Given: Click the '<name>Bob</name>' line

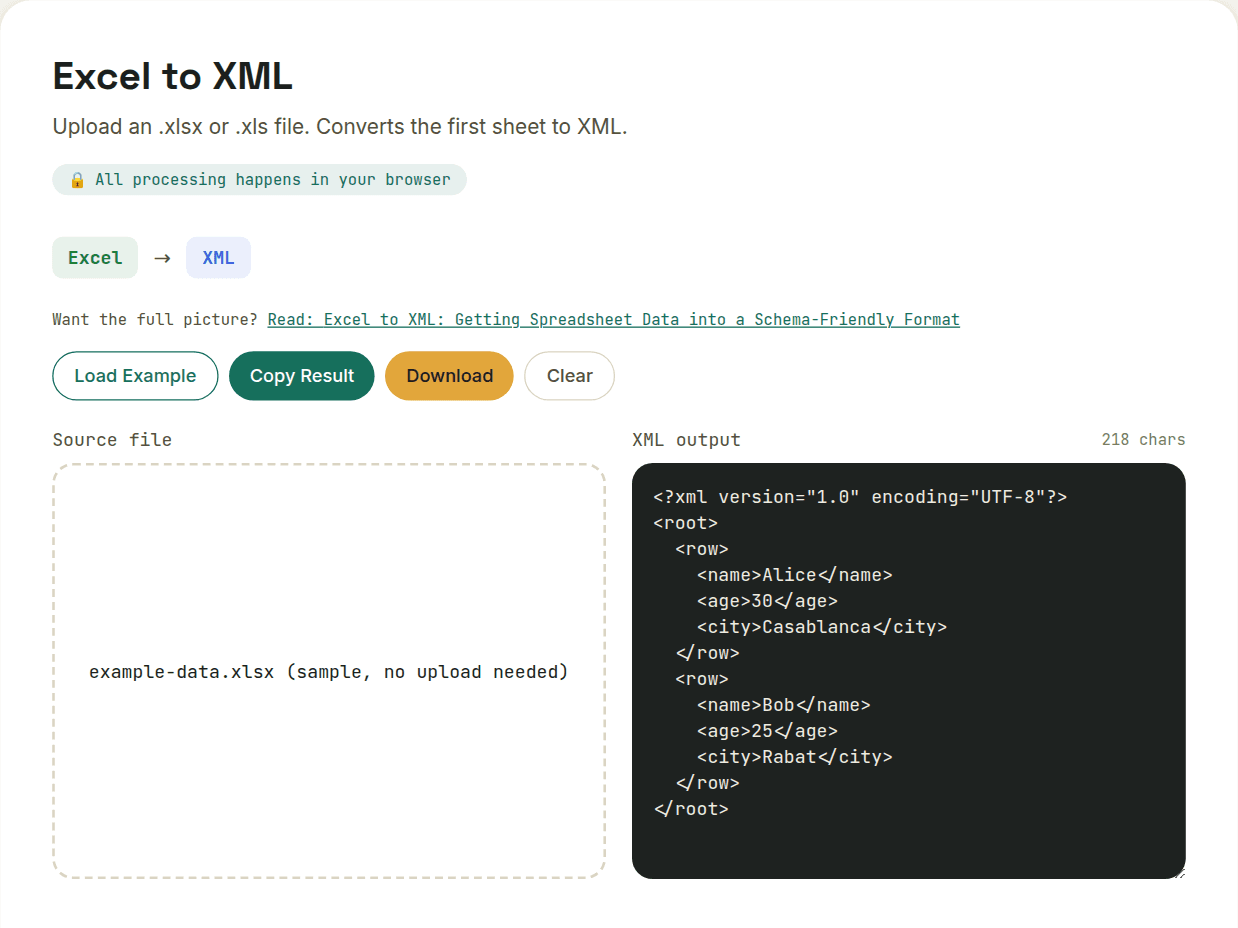Looking at the screenshot, I should (x=783, y=705).
